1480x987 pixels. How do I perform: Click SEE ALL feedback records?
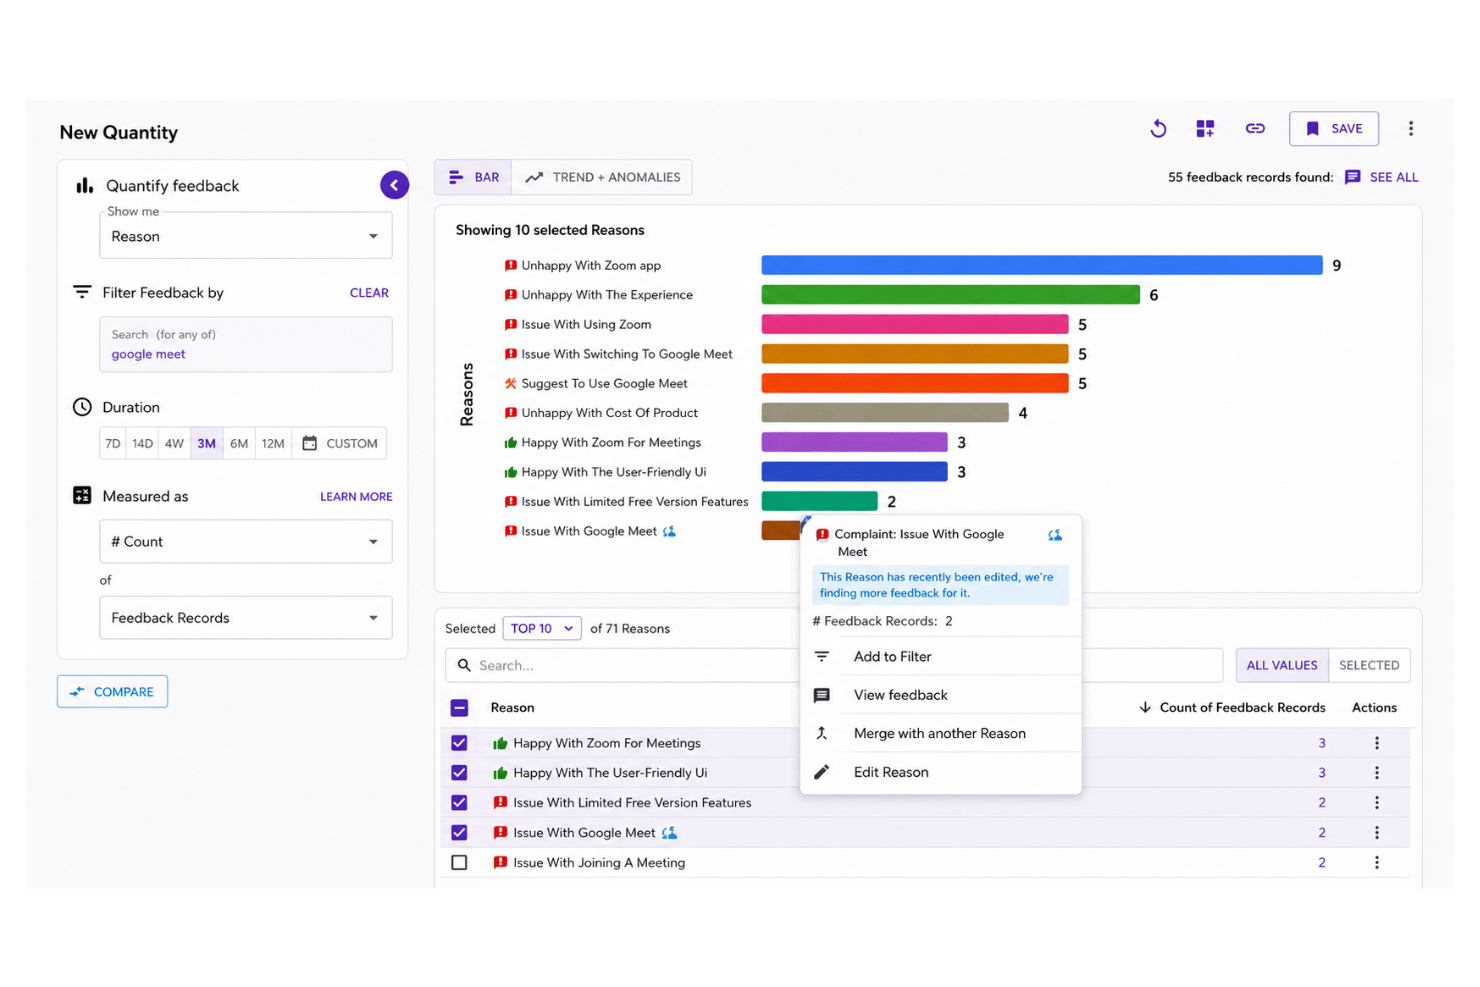click(x=1394, y=177)
